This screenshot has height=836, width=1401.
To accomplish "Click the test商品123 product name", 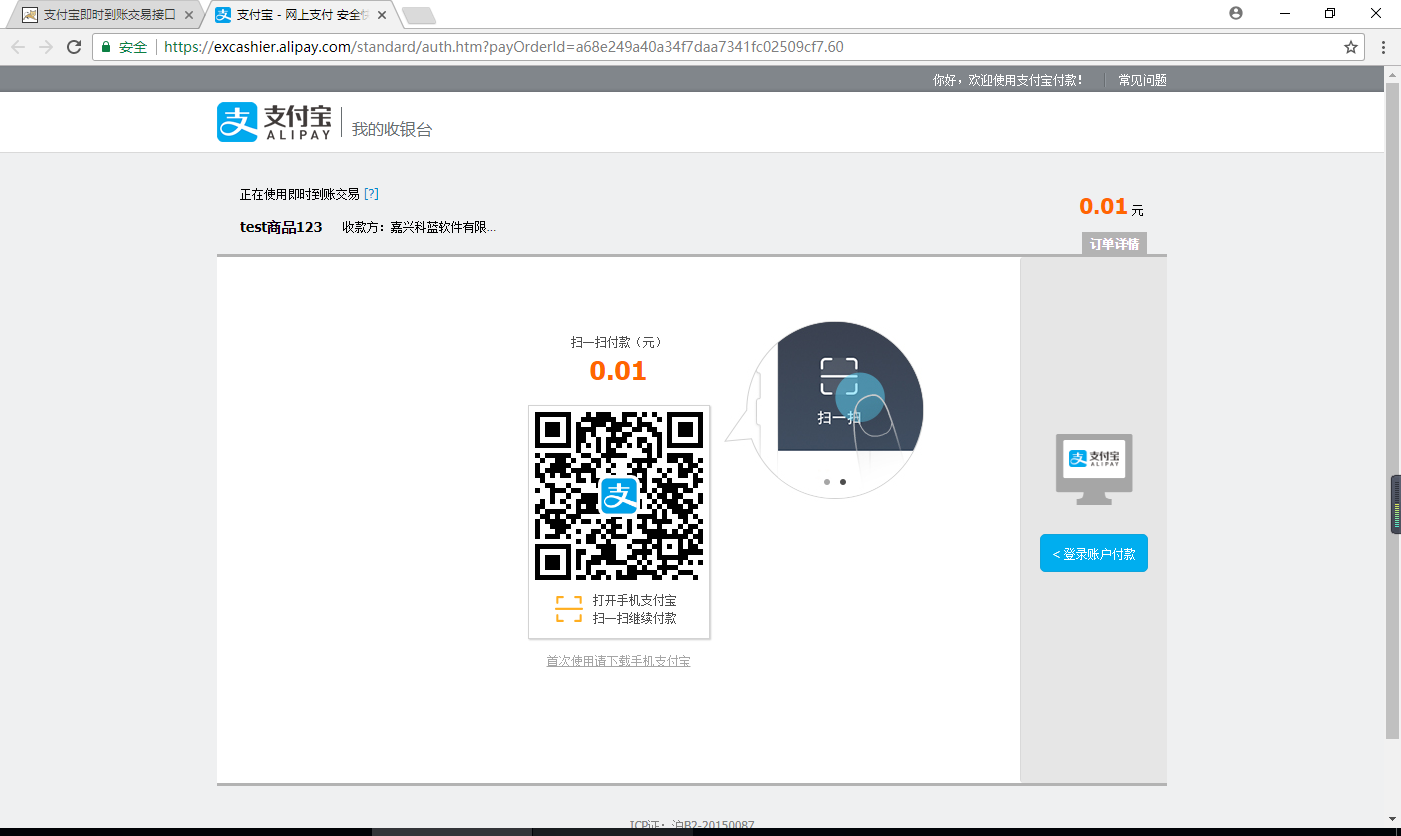I will tap(281, 227).
